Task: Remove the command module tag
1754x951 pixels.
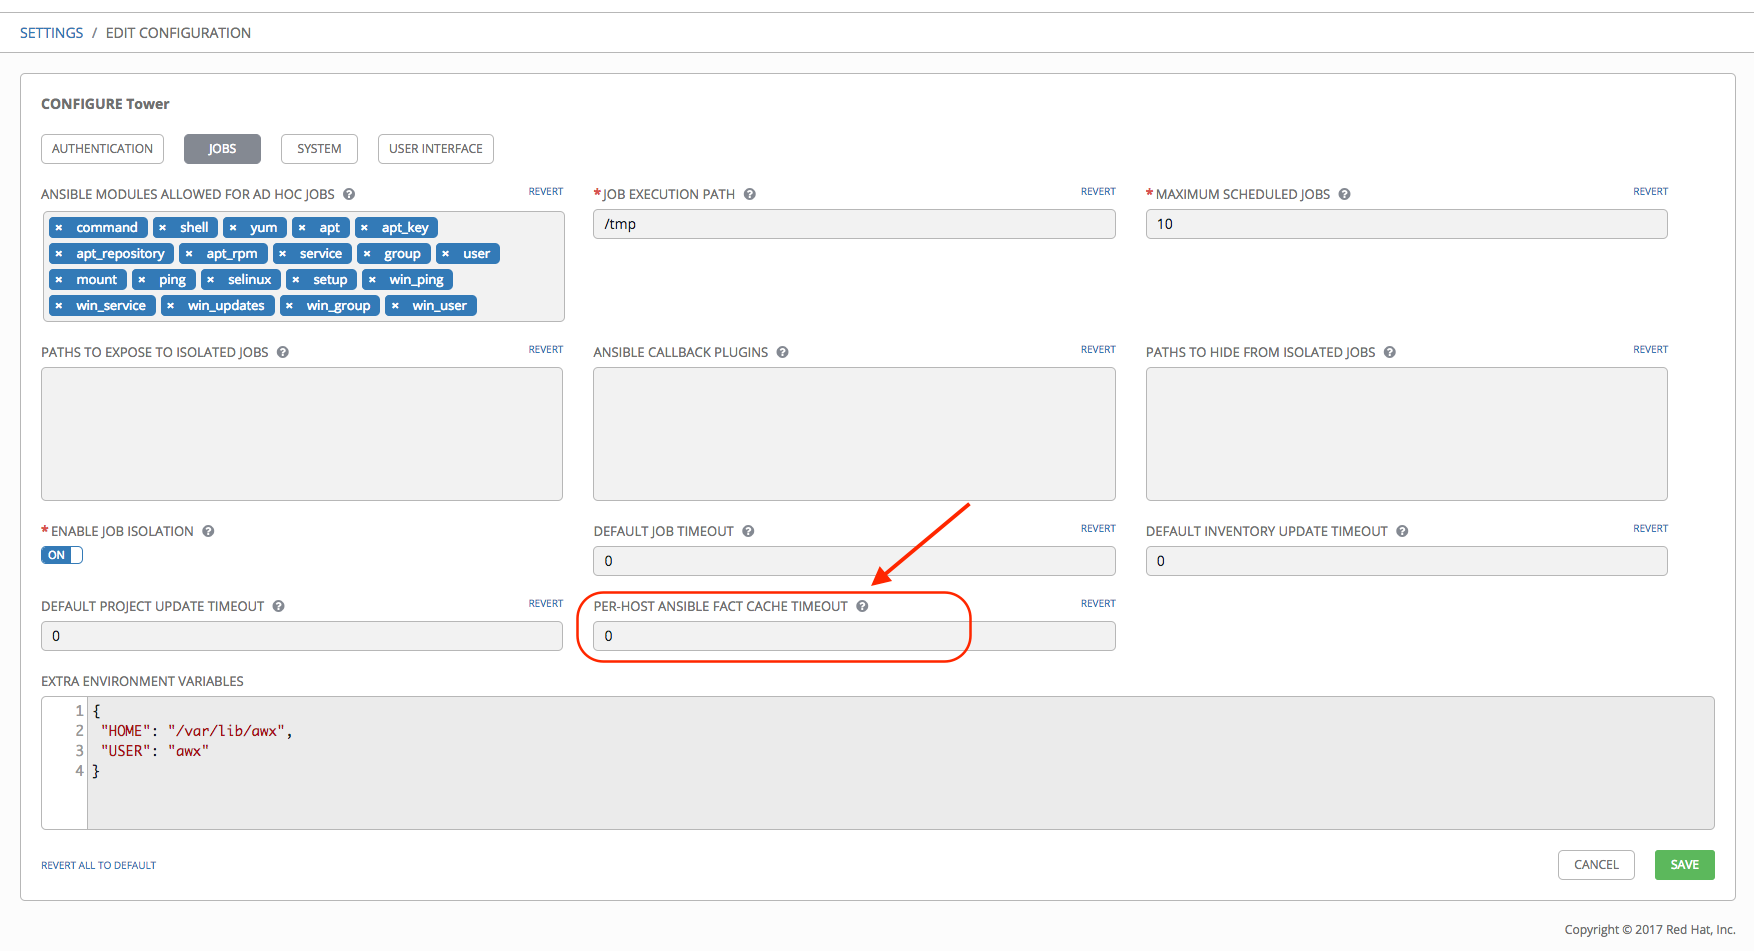Action: (x=59, y=228)
